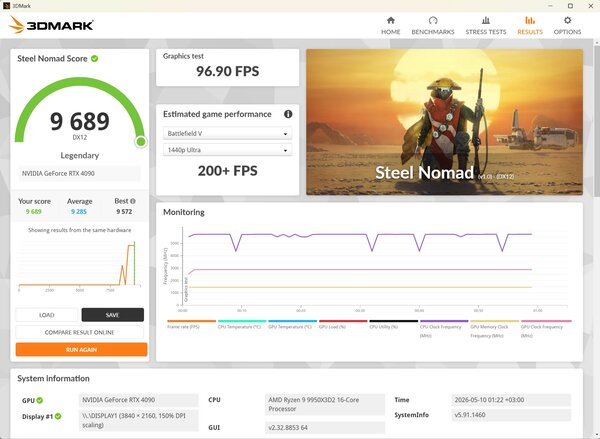Click the Monitoring panel heading
The height and width of the screenshot is (439, 600).
[x=184, y=212]
